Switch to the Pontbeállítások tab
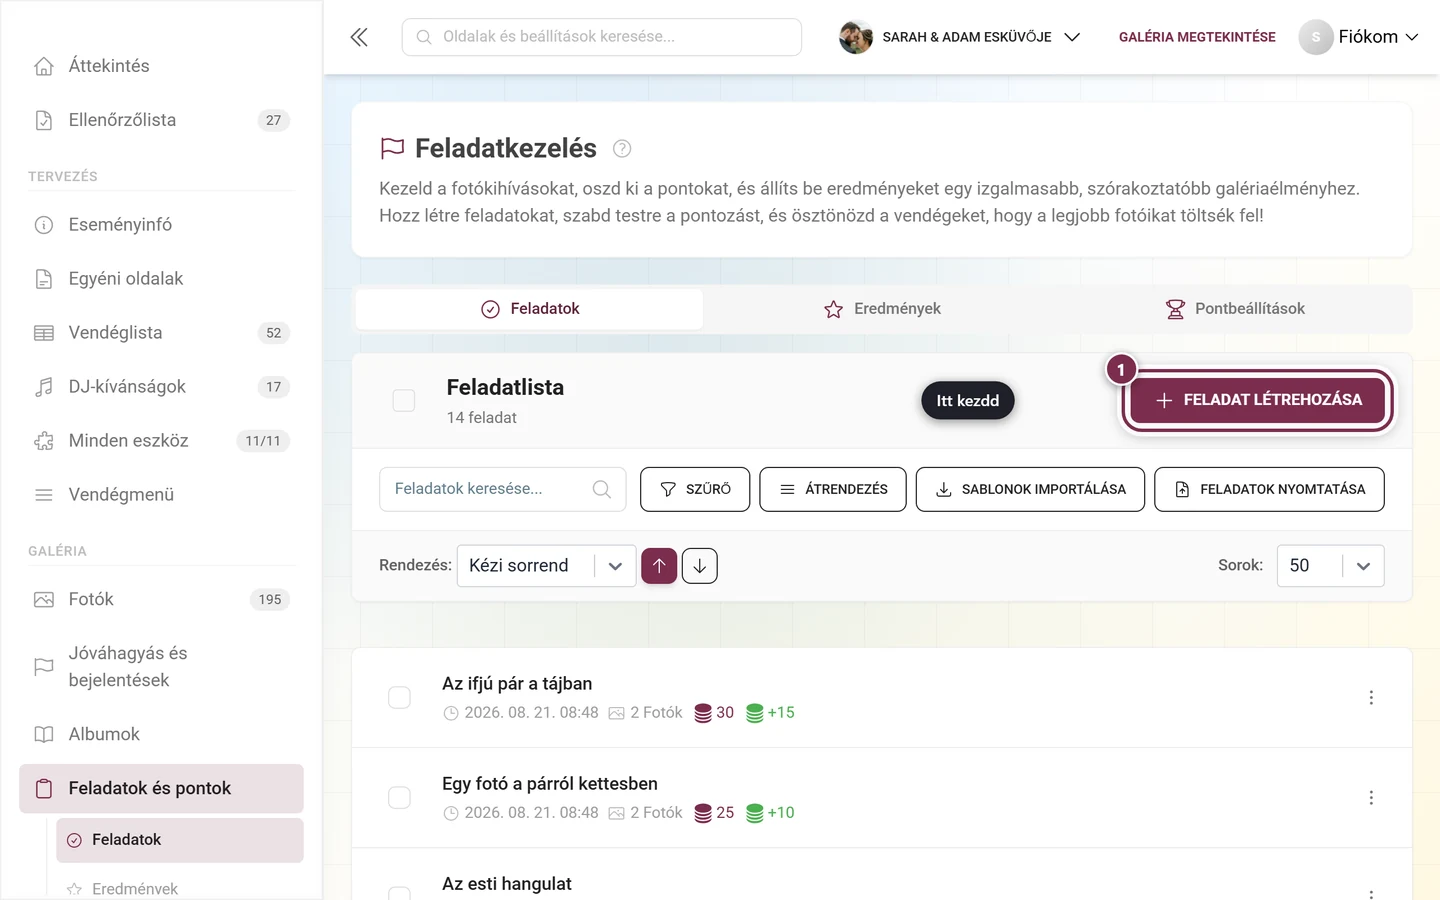The image size is (1440, 900). pyautogui.click(x=1235, y=309)
